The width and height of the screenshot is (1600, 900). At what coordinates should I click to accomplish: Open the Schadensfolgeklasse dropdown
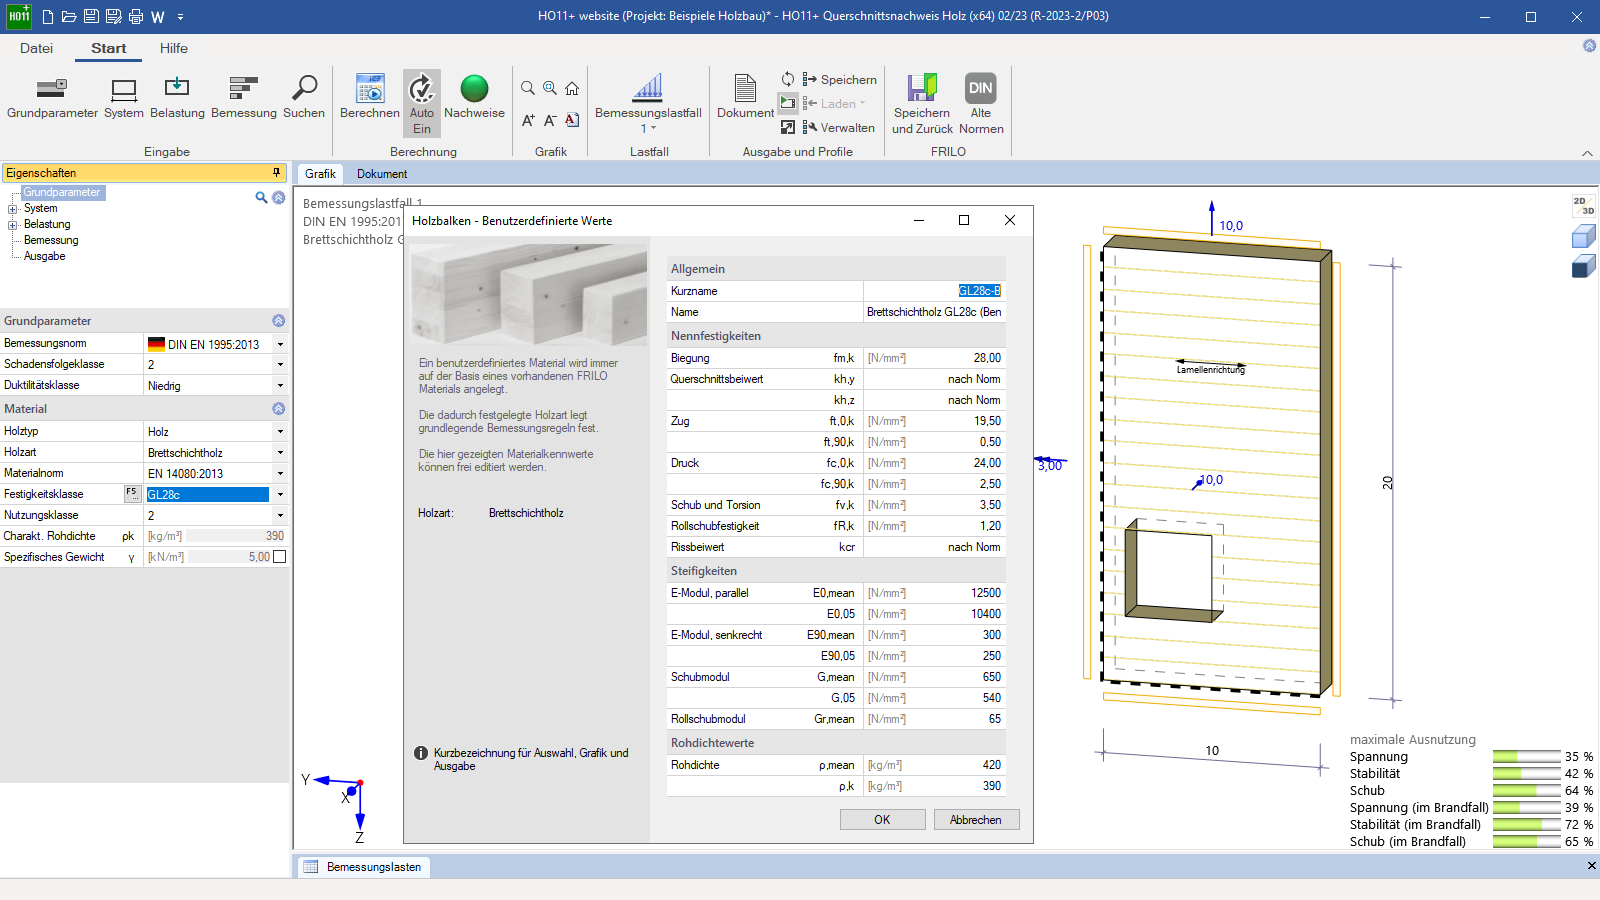coord(280,365)
